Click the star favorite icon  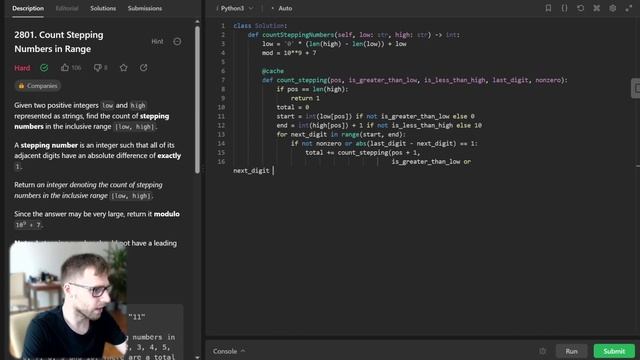click(124, 68)
